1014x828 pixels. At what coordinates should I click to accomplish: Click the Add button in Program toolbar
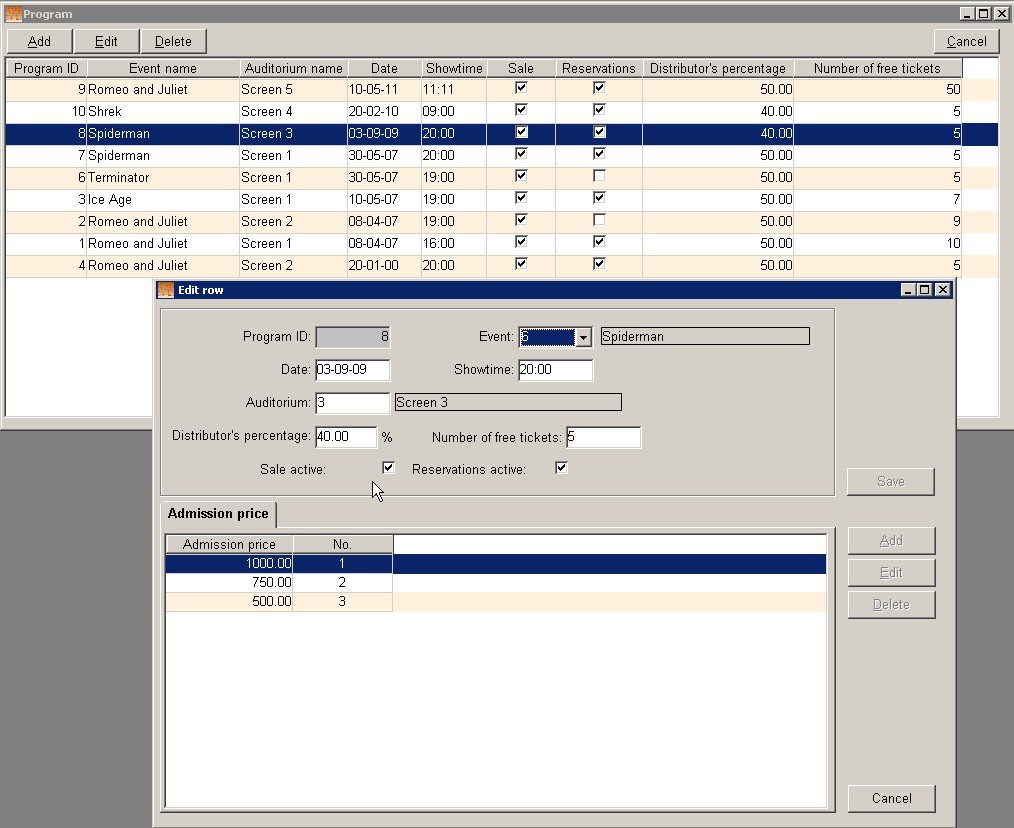39,41
